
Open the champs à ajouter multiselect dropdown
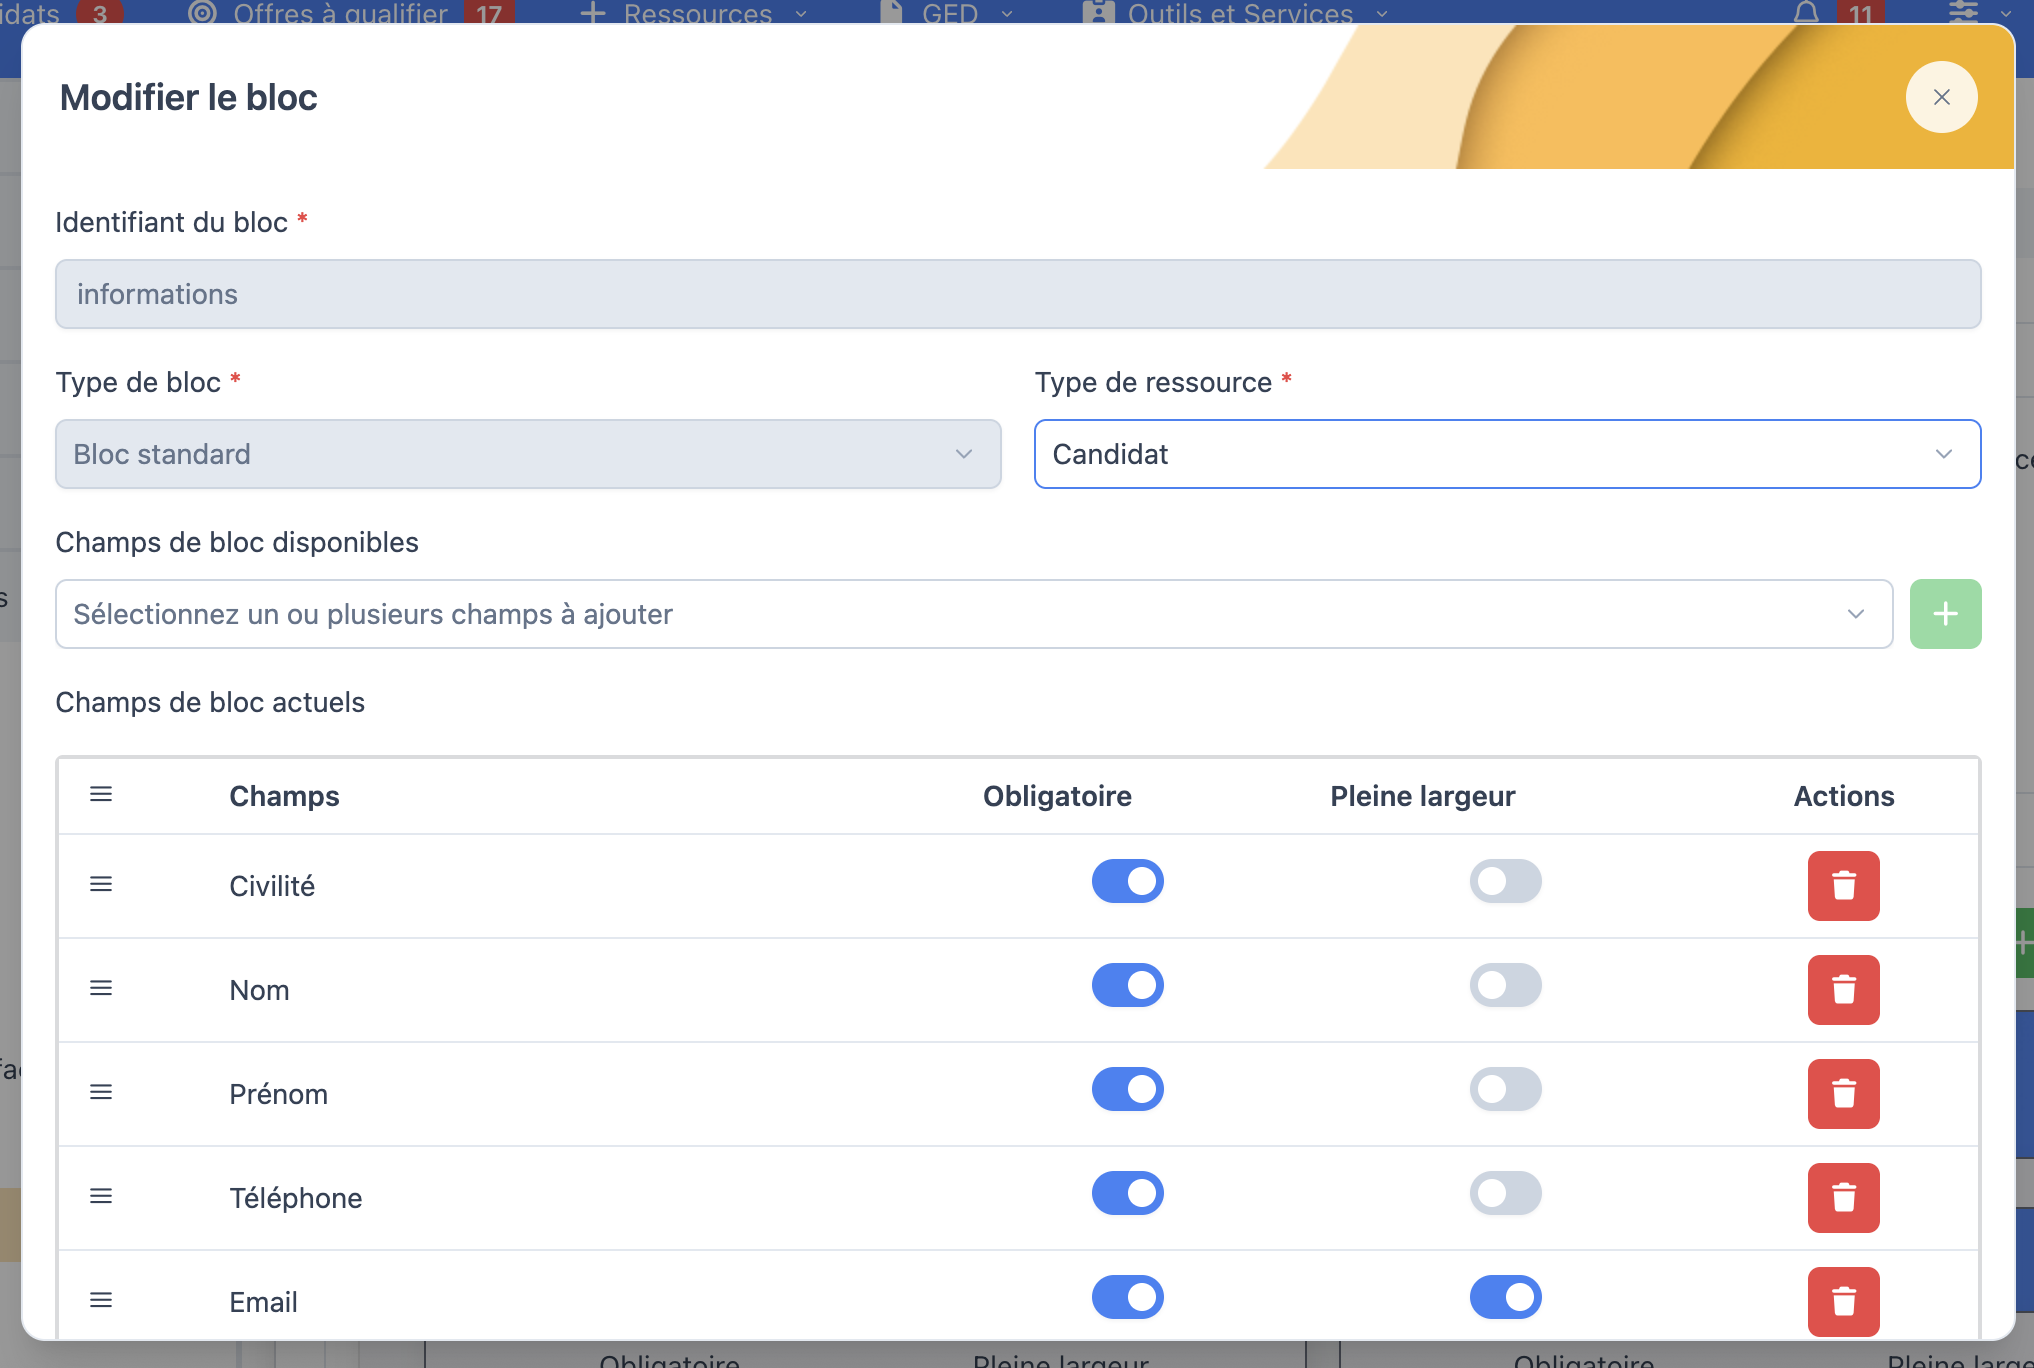(x=974, y=614)
